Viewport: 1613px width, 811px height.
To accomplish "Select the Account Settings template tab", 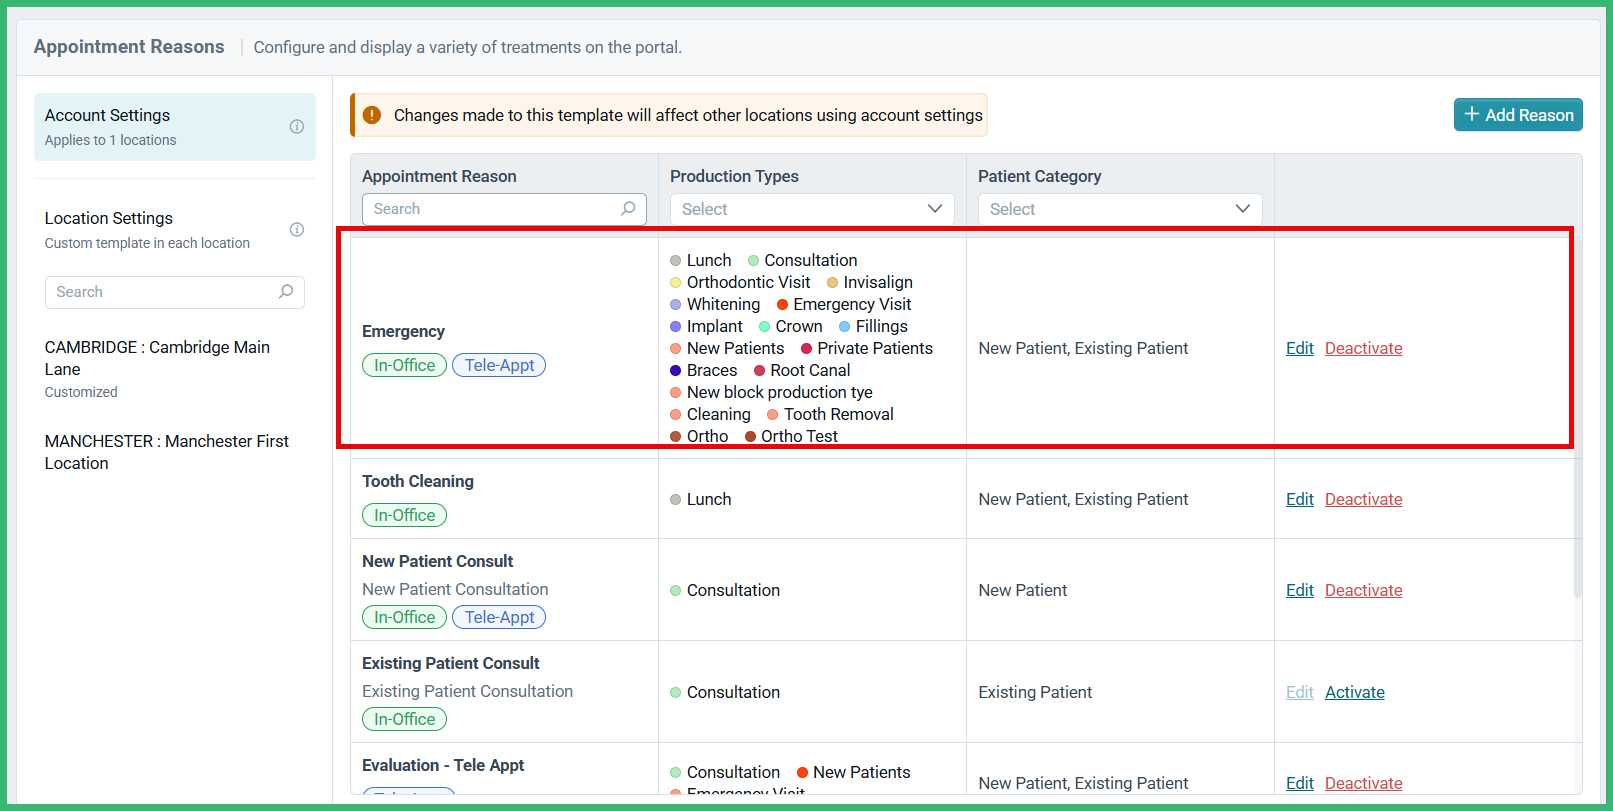I will pos(174,127).
